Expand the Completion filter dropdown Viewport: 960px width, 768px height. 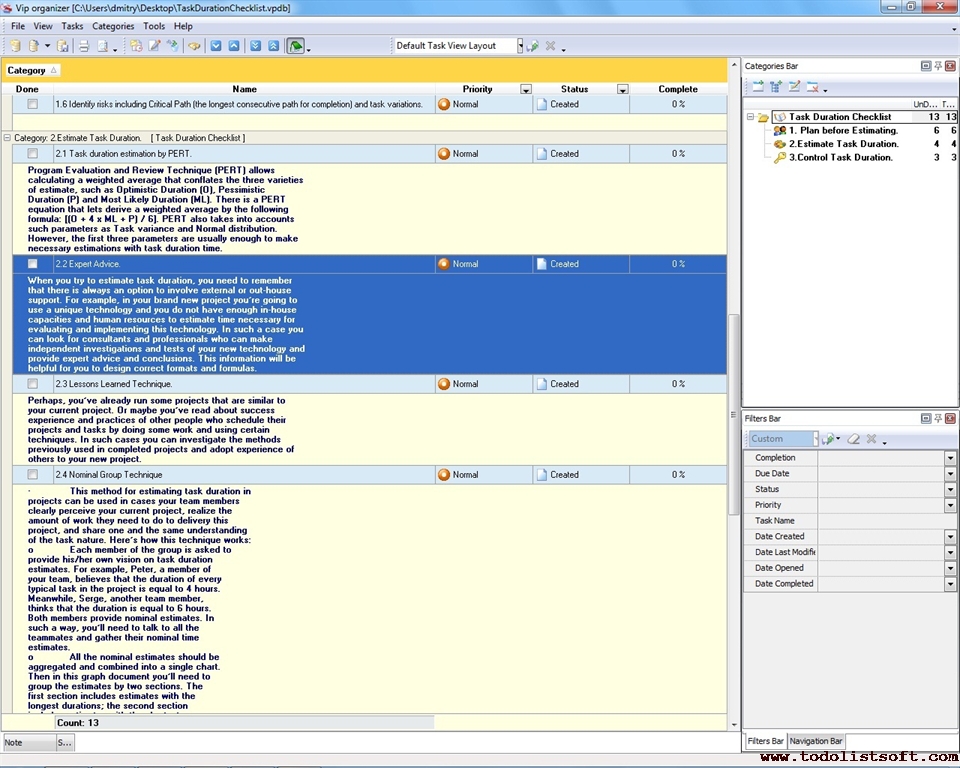[950, 458]
